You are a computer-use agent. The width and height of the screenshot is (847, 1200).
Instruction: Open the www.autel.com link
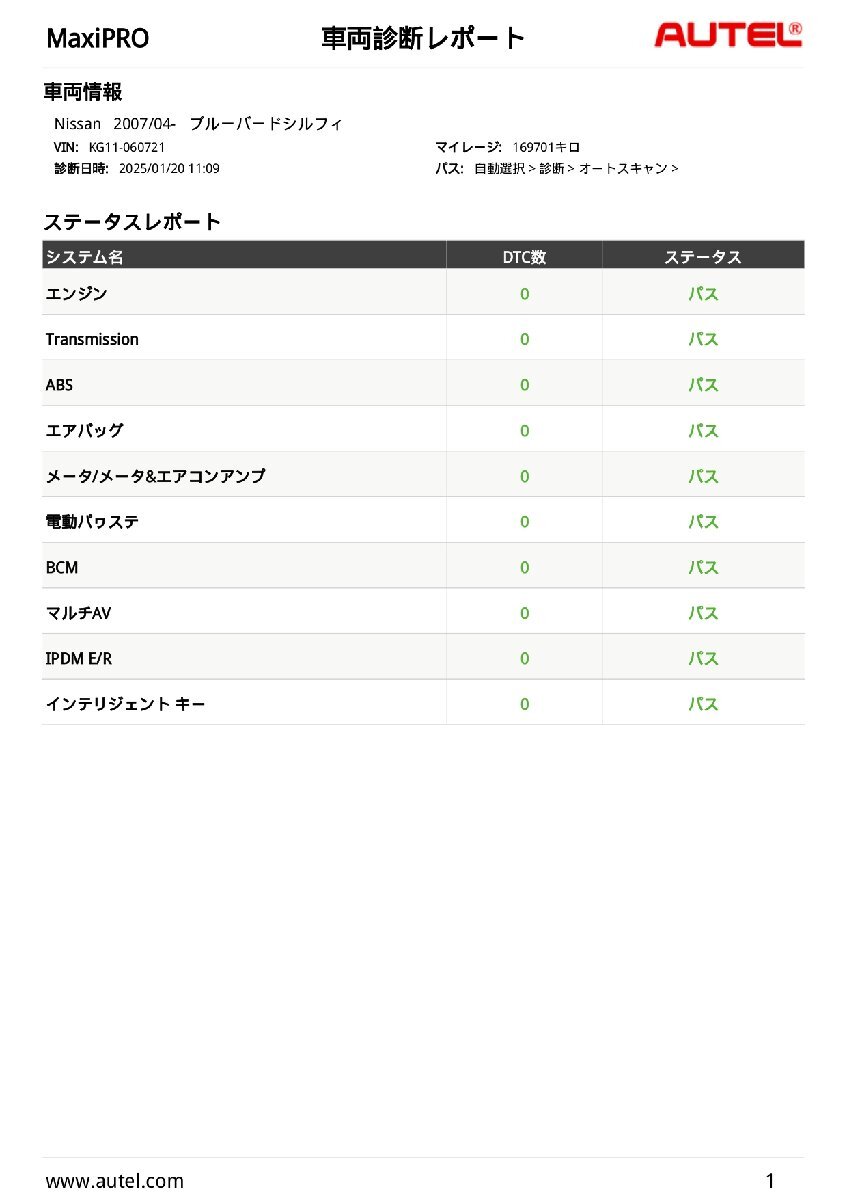click(115, 1181)
